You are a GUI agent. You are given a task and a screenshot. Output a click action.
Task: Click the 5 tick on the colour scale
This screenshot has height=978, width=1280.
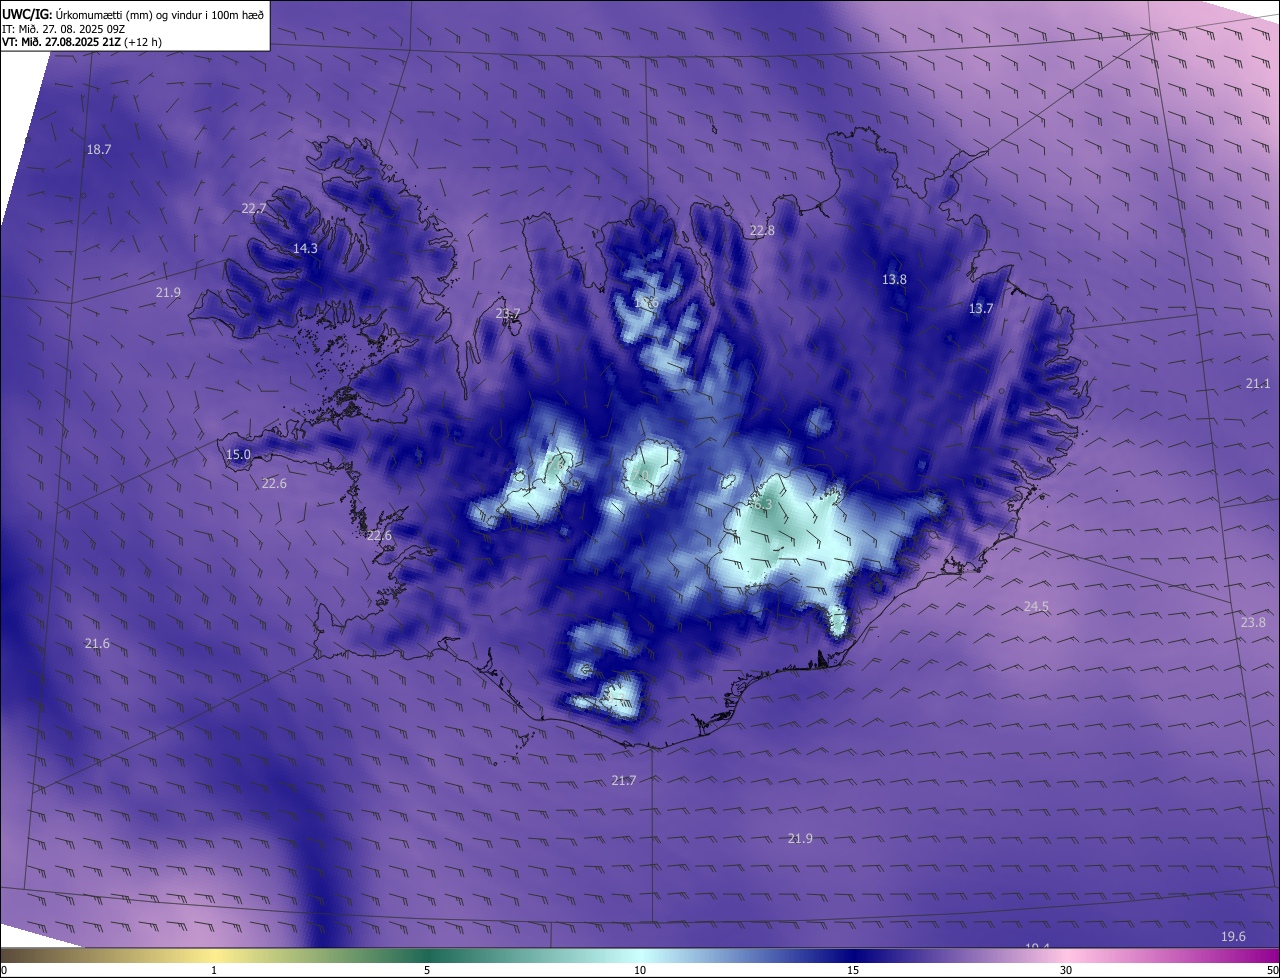(x=427, y=970)
